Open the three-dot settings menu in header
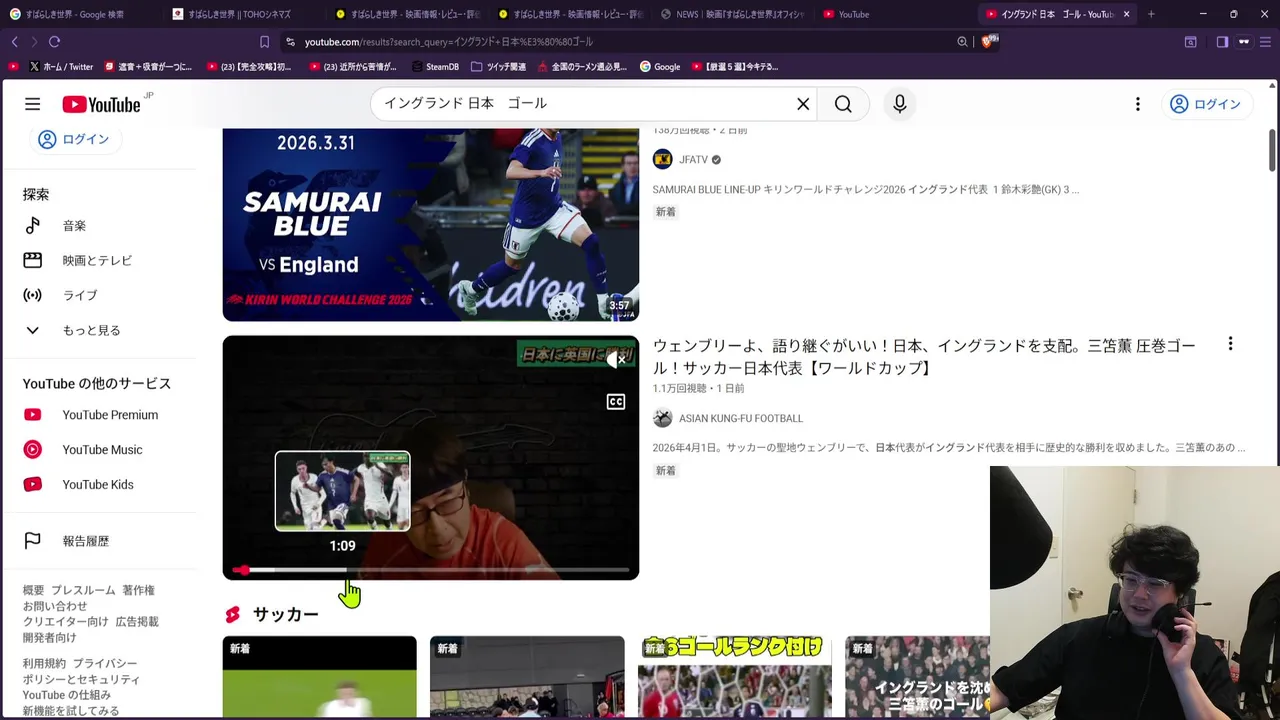Screen dimensions: 1280x720 (x=1137, y=104)
